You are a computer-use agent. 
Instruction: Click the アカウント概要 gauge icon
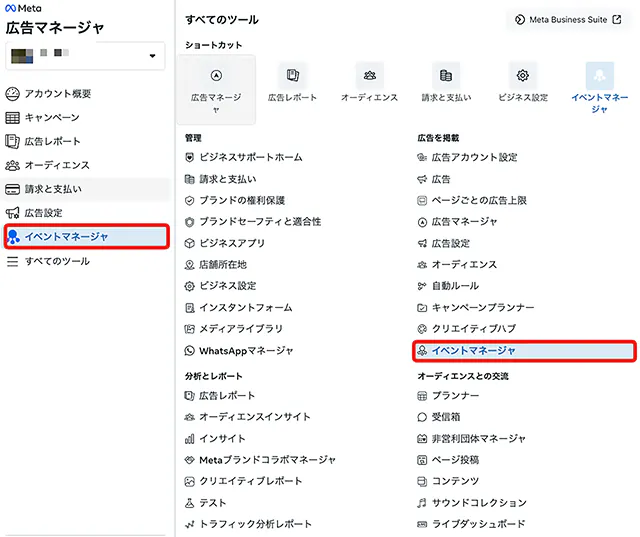coord(12,94)
